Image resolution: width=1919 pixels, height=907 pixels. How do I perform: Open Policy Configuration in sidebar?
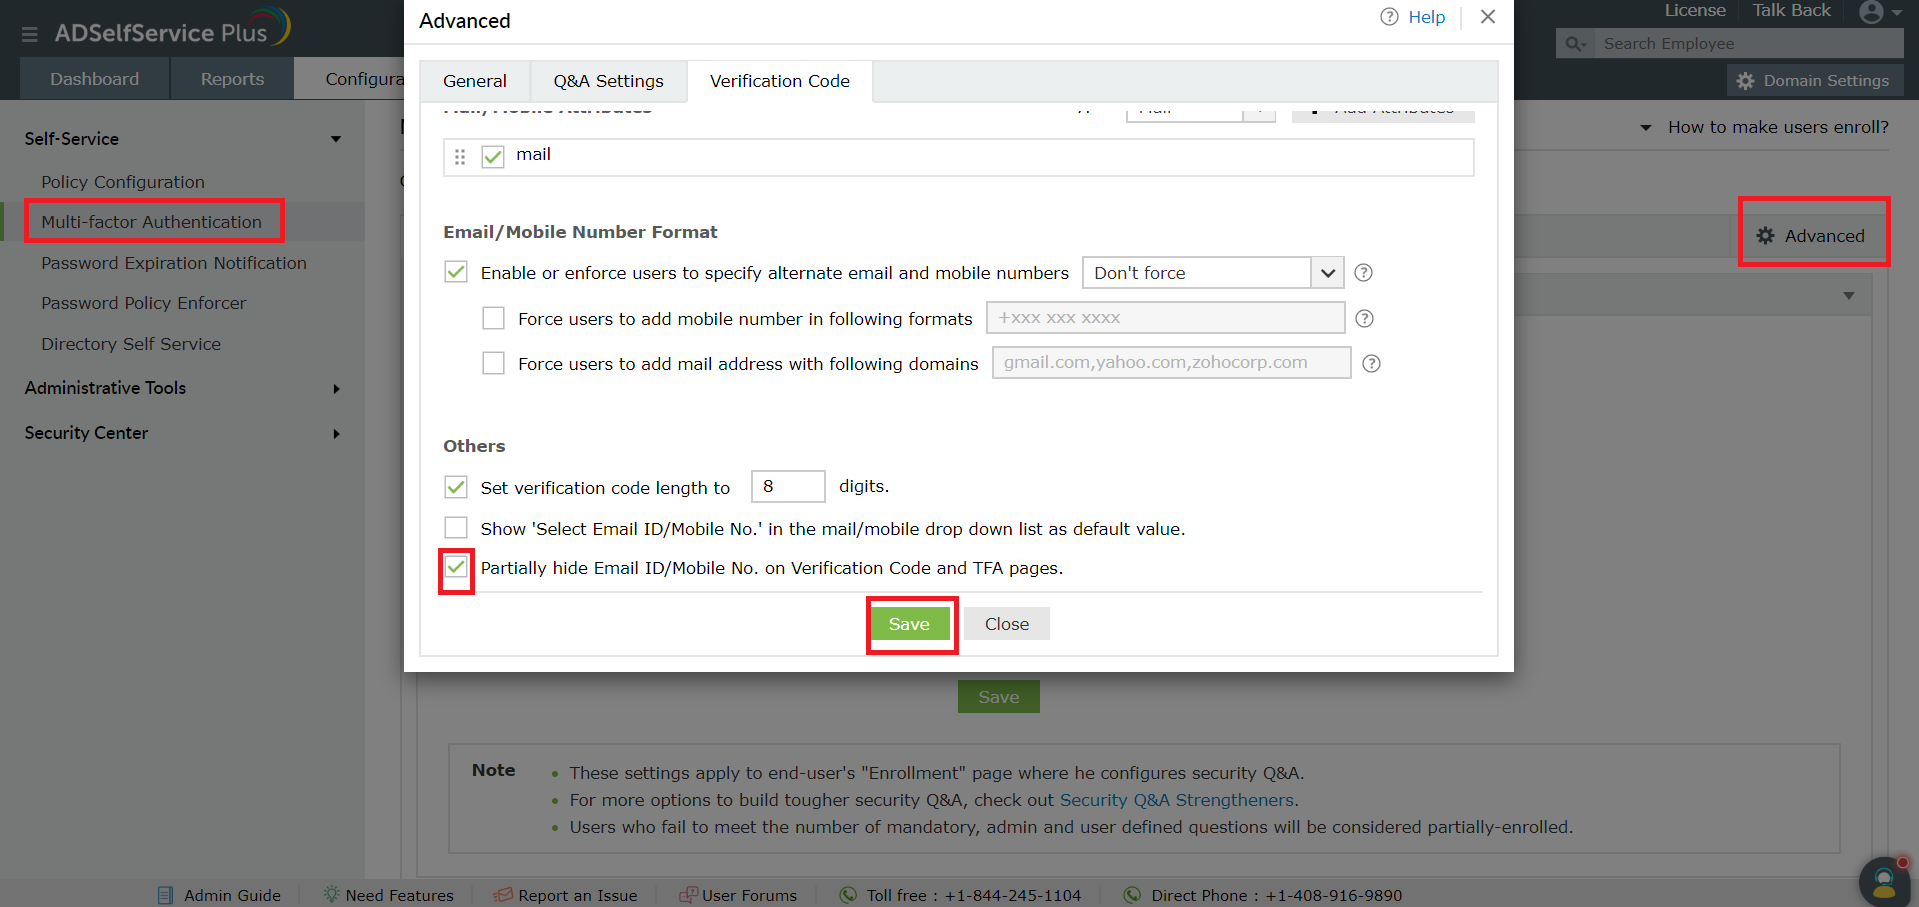point(123,182)
